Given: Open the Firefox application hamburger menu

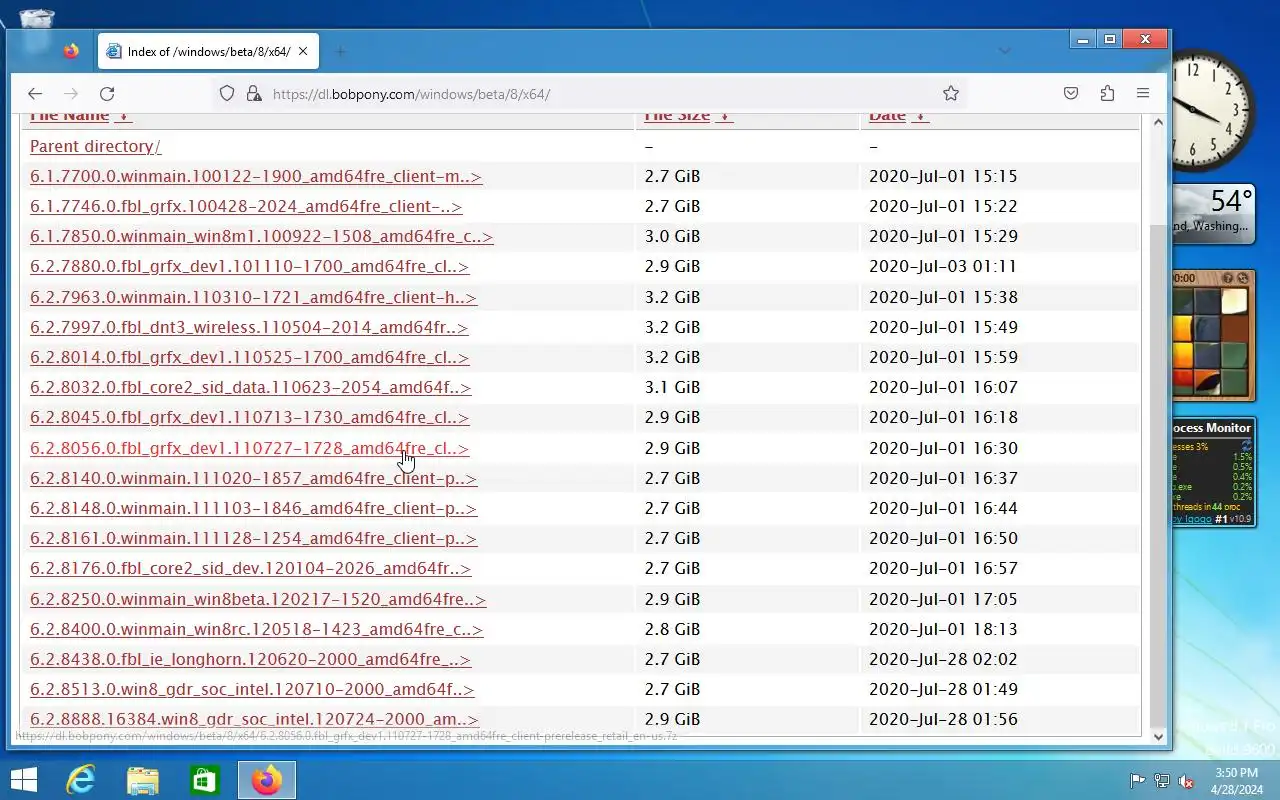Looking at the screenshot, I should click(x=1143, y=93).
